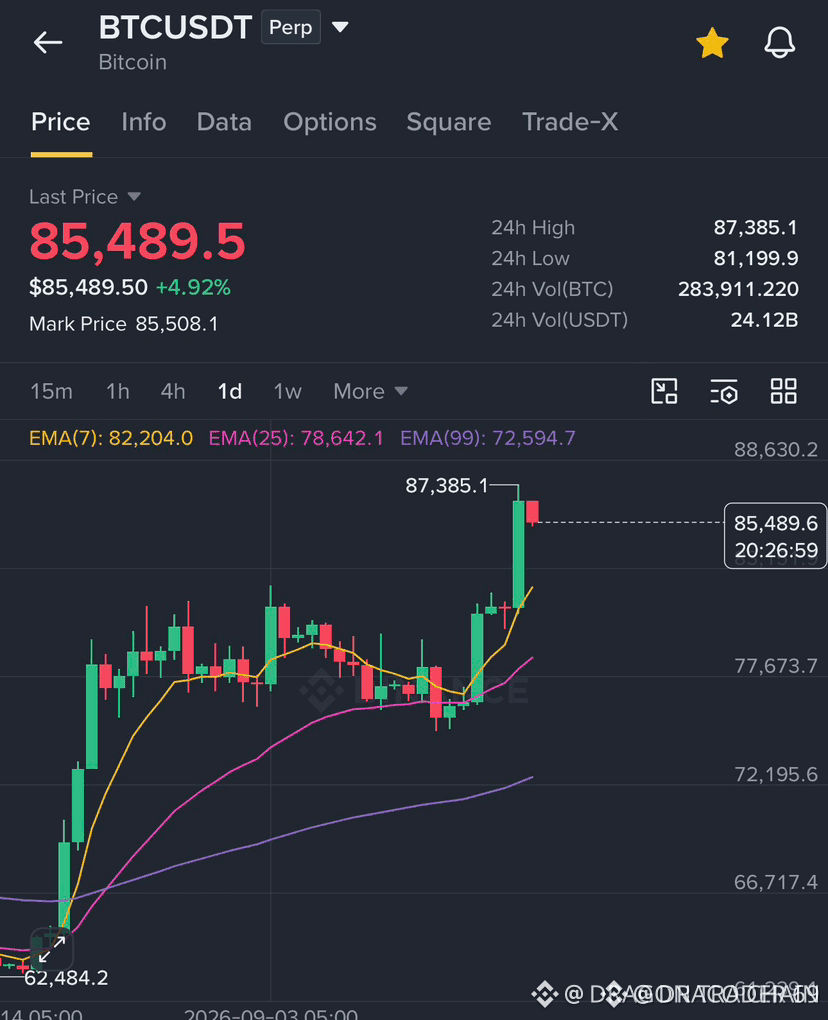Toggle the favorite star for BTCUSDT

coord(712,43)
